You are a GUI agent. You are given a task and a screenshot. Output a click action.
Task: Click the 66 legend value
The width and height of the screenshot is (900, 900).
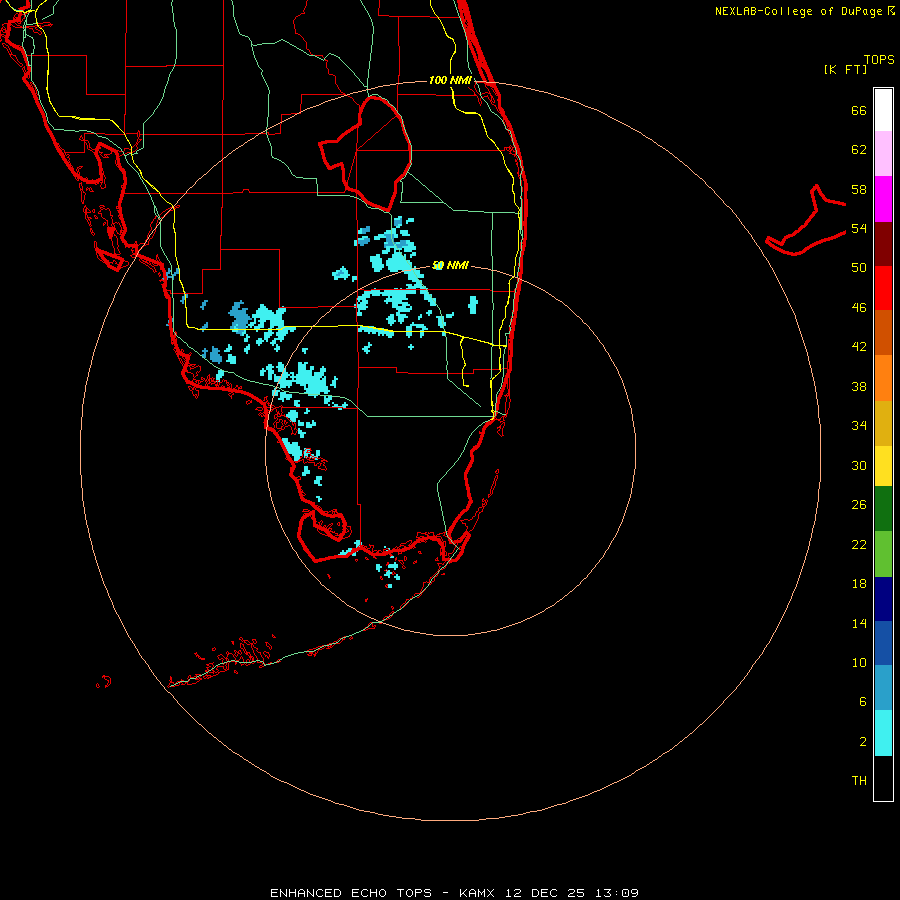[859, 111]
